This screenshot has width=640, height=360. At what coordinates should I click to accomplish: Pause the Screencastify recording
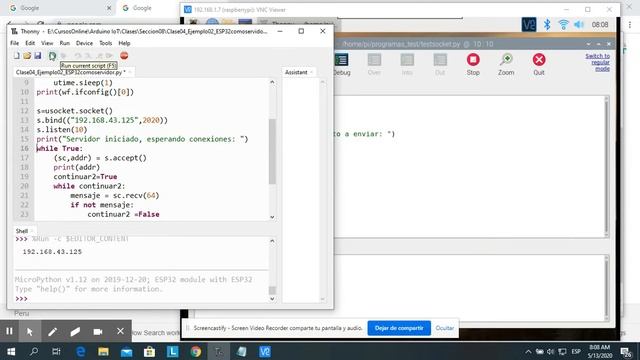point(9,331)
